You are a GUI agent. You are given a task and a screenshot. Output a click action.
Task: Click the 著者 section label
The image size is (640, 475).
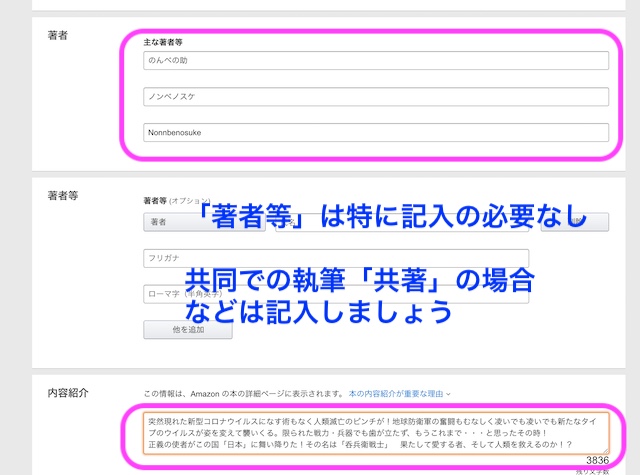pyautogui.click(x=57, y=36)
